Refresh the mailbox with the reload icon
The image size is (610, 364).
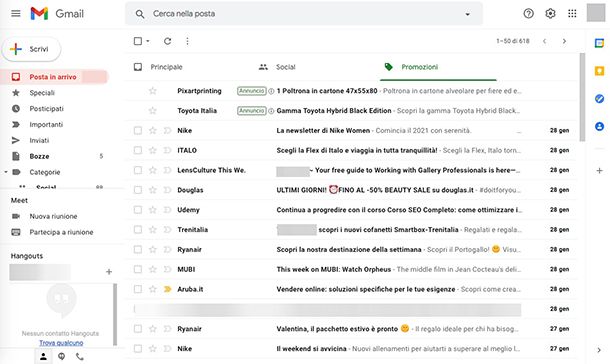167,41
